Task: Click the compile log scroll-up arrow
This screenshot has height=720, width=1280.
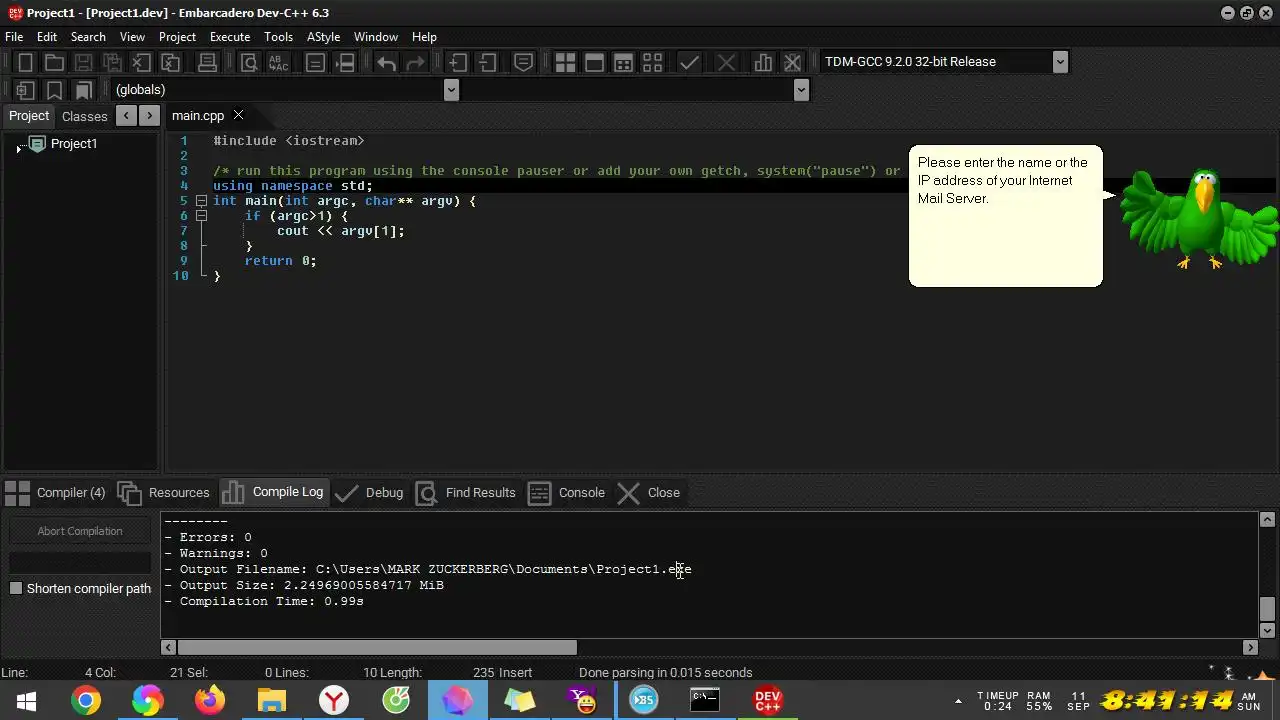Action: (1267, 519)
